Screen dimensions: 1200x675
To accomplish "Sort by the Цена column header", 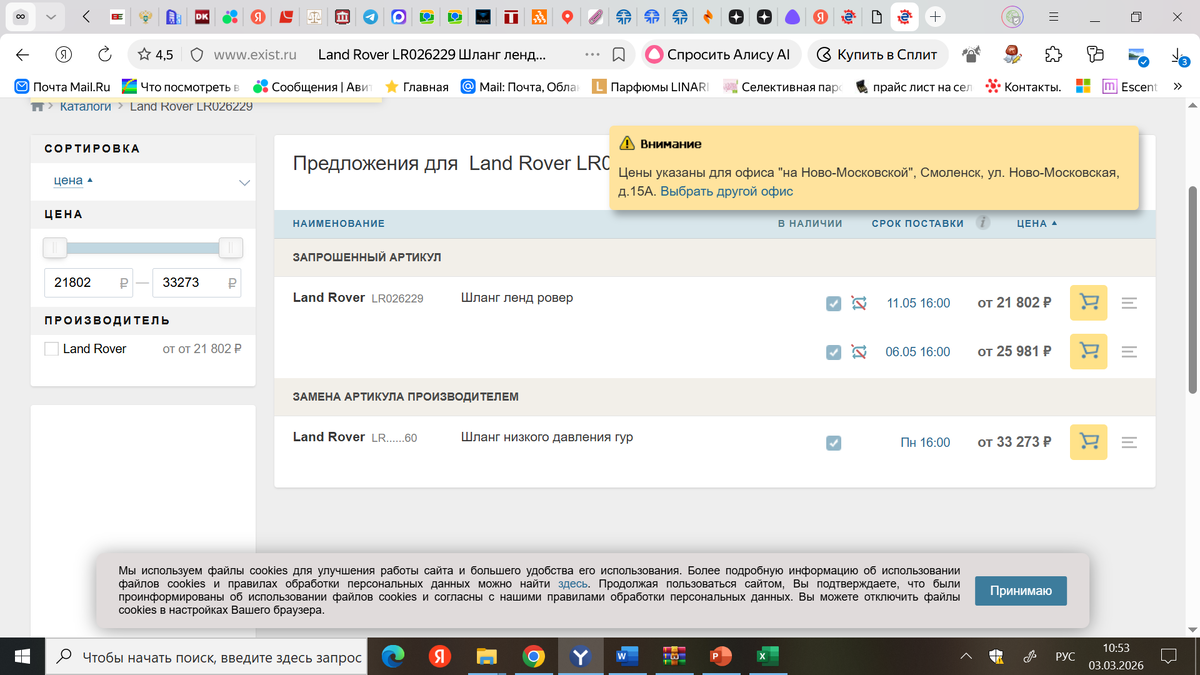I will pos(1037,223).
